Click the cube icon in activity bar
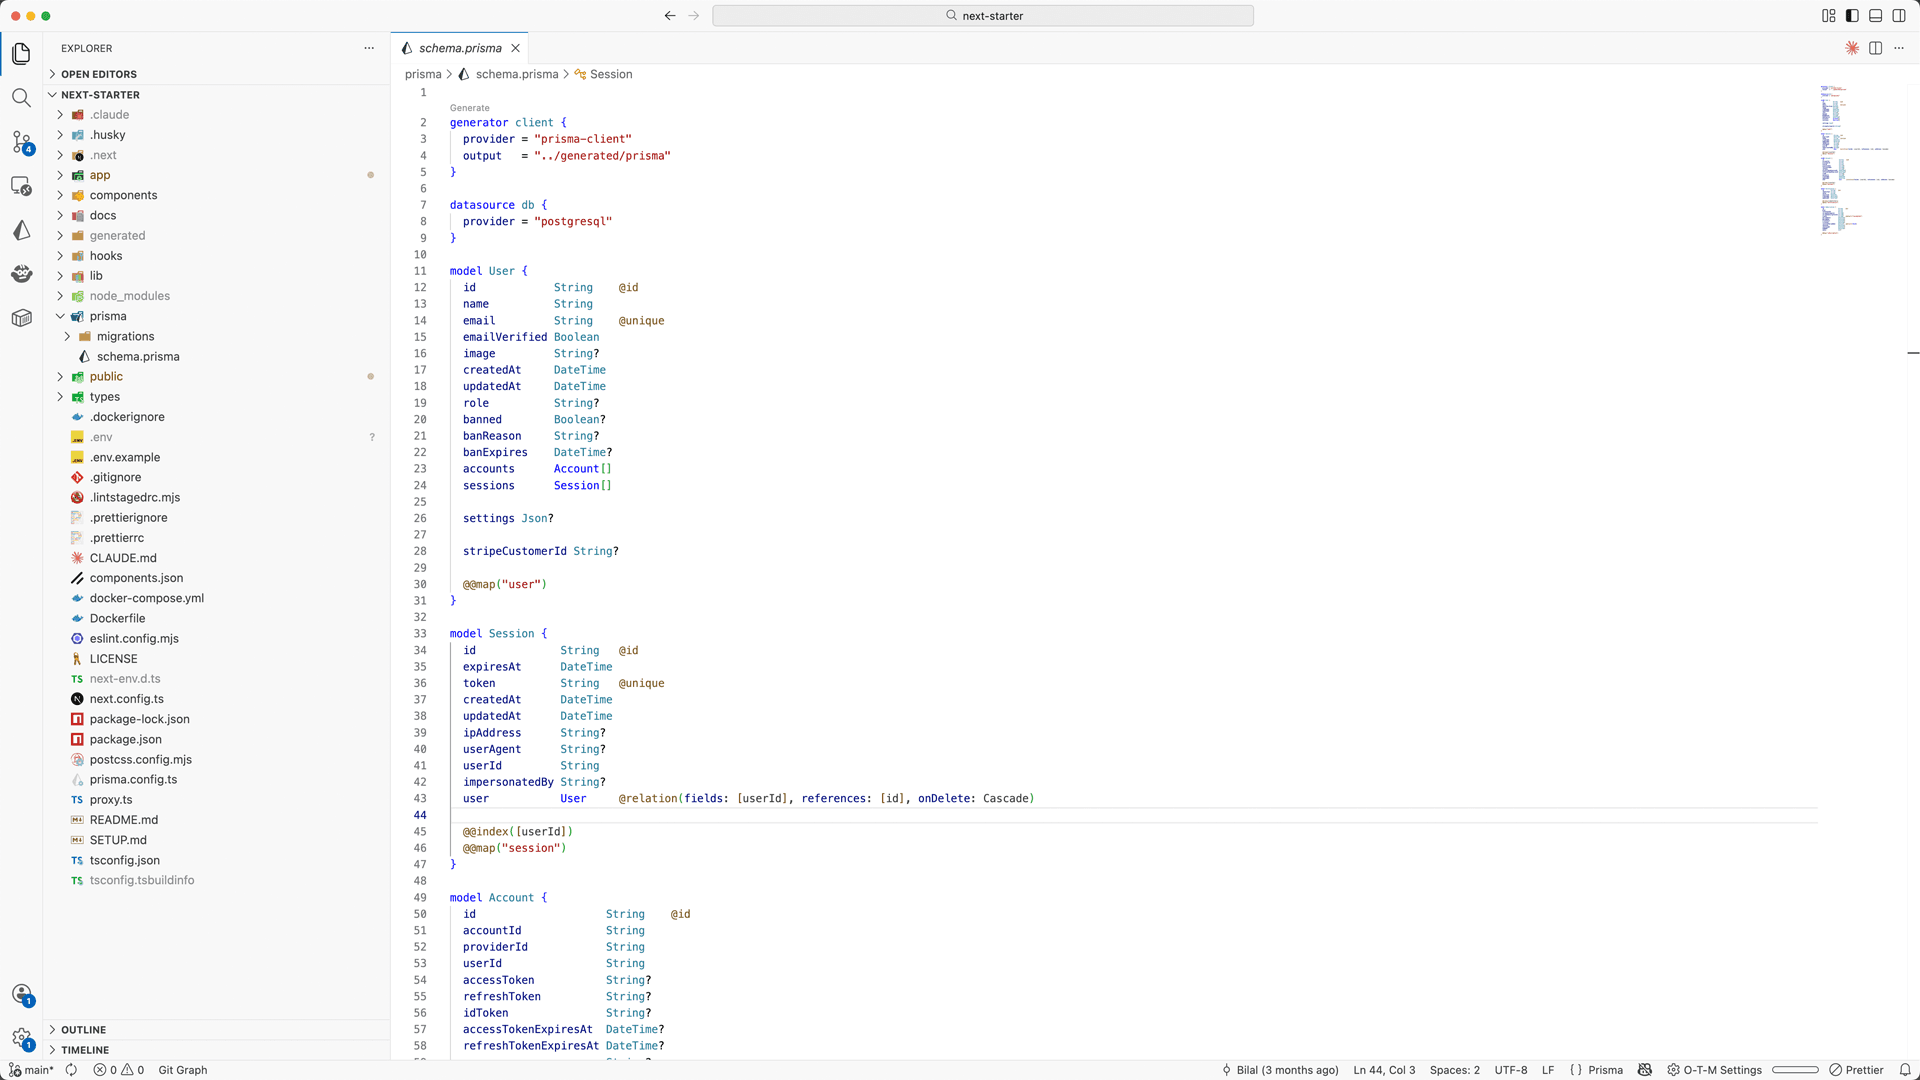This screenshot has height=1080, width=1920. [21, 318]
